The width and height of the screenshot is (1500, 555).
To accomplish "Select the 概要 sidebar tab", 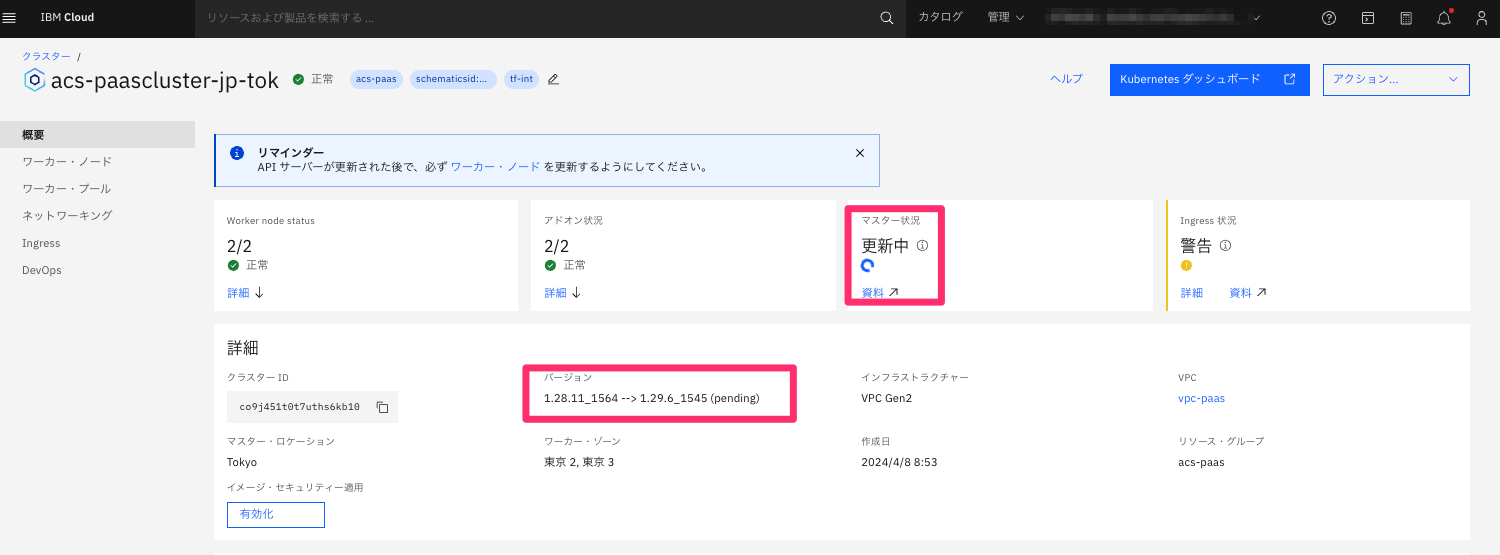I will tap(97, 134).
